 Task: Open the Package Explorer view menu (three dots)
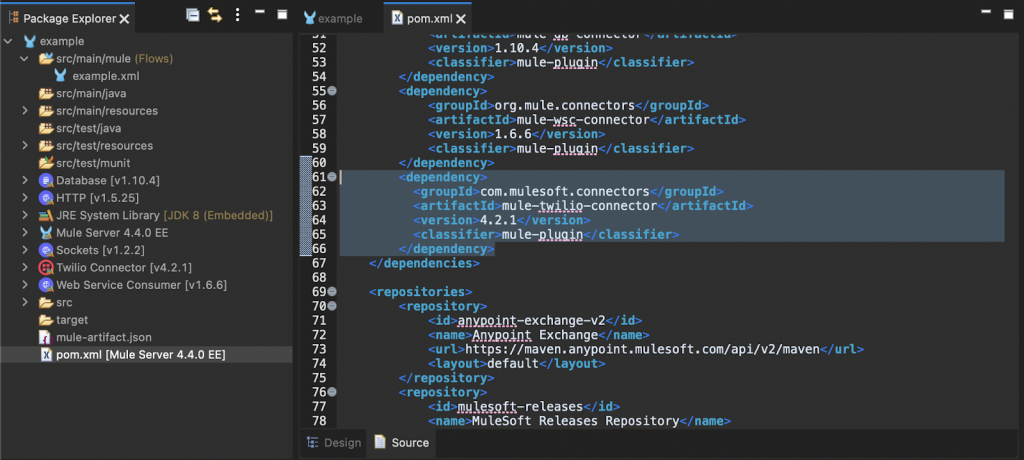click(x=237, y=15)
